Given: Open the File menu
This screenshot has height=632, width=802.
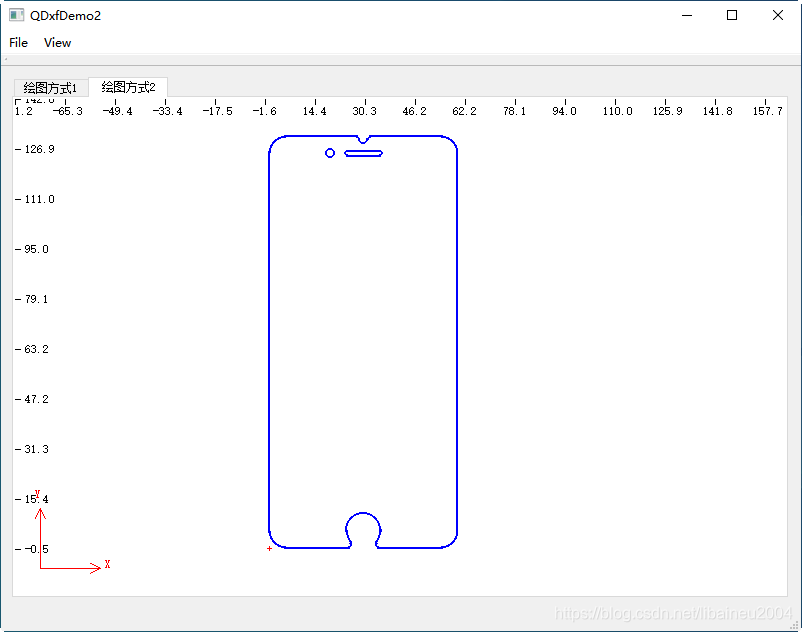Looking at the screenshot, I should (x=17, y=42).
